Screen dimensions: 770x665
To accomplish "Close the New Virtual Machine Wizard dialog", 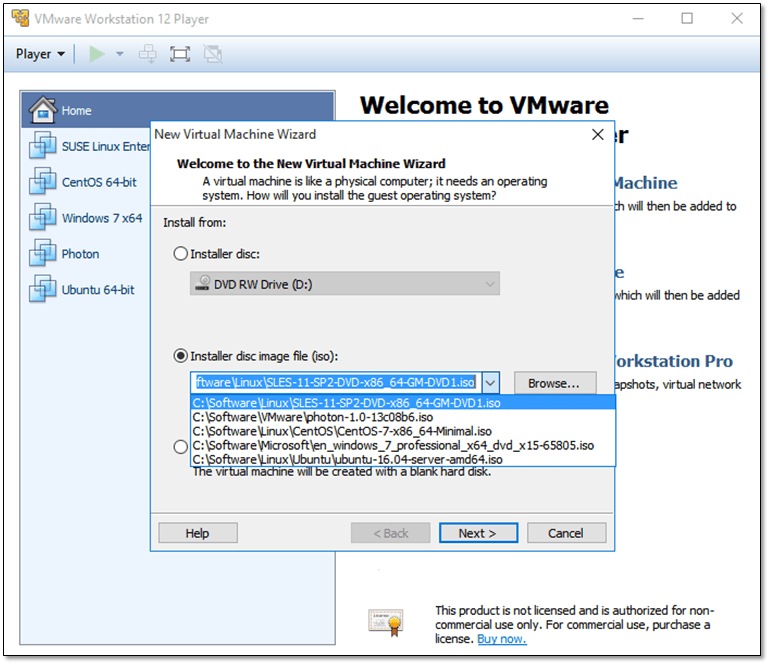I will [x=598, y=135].
